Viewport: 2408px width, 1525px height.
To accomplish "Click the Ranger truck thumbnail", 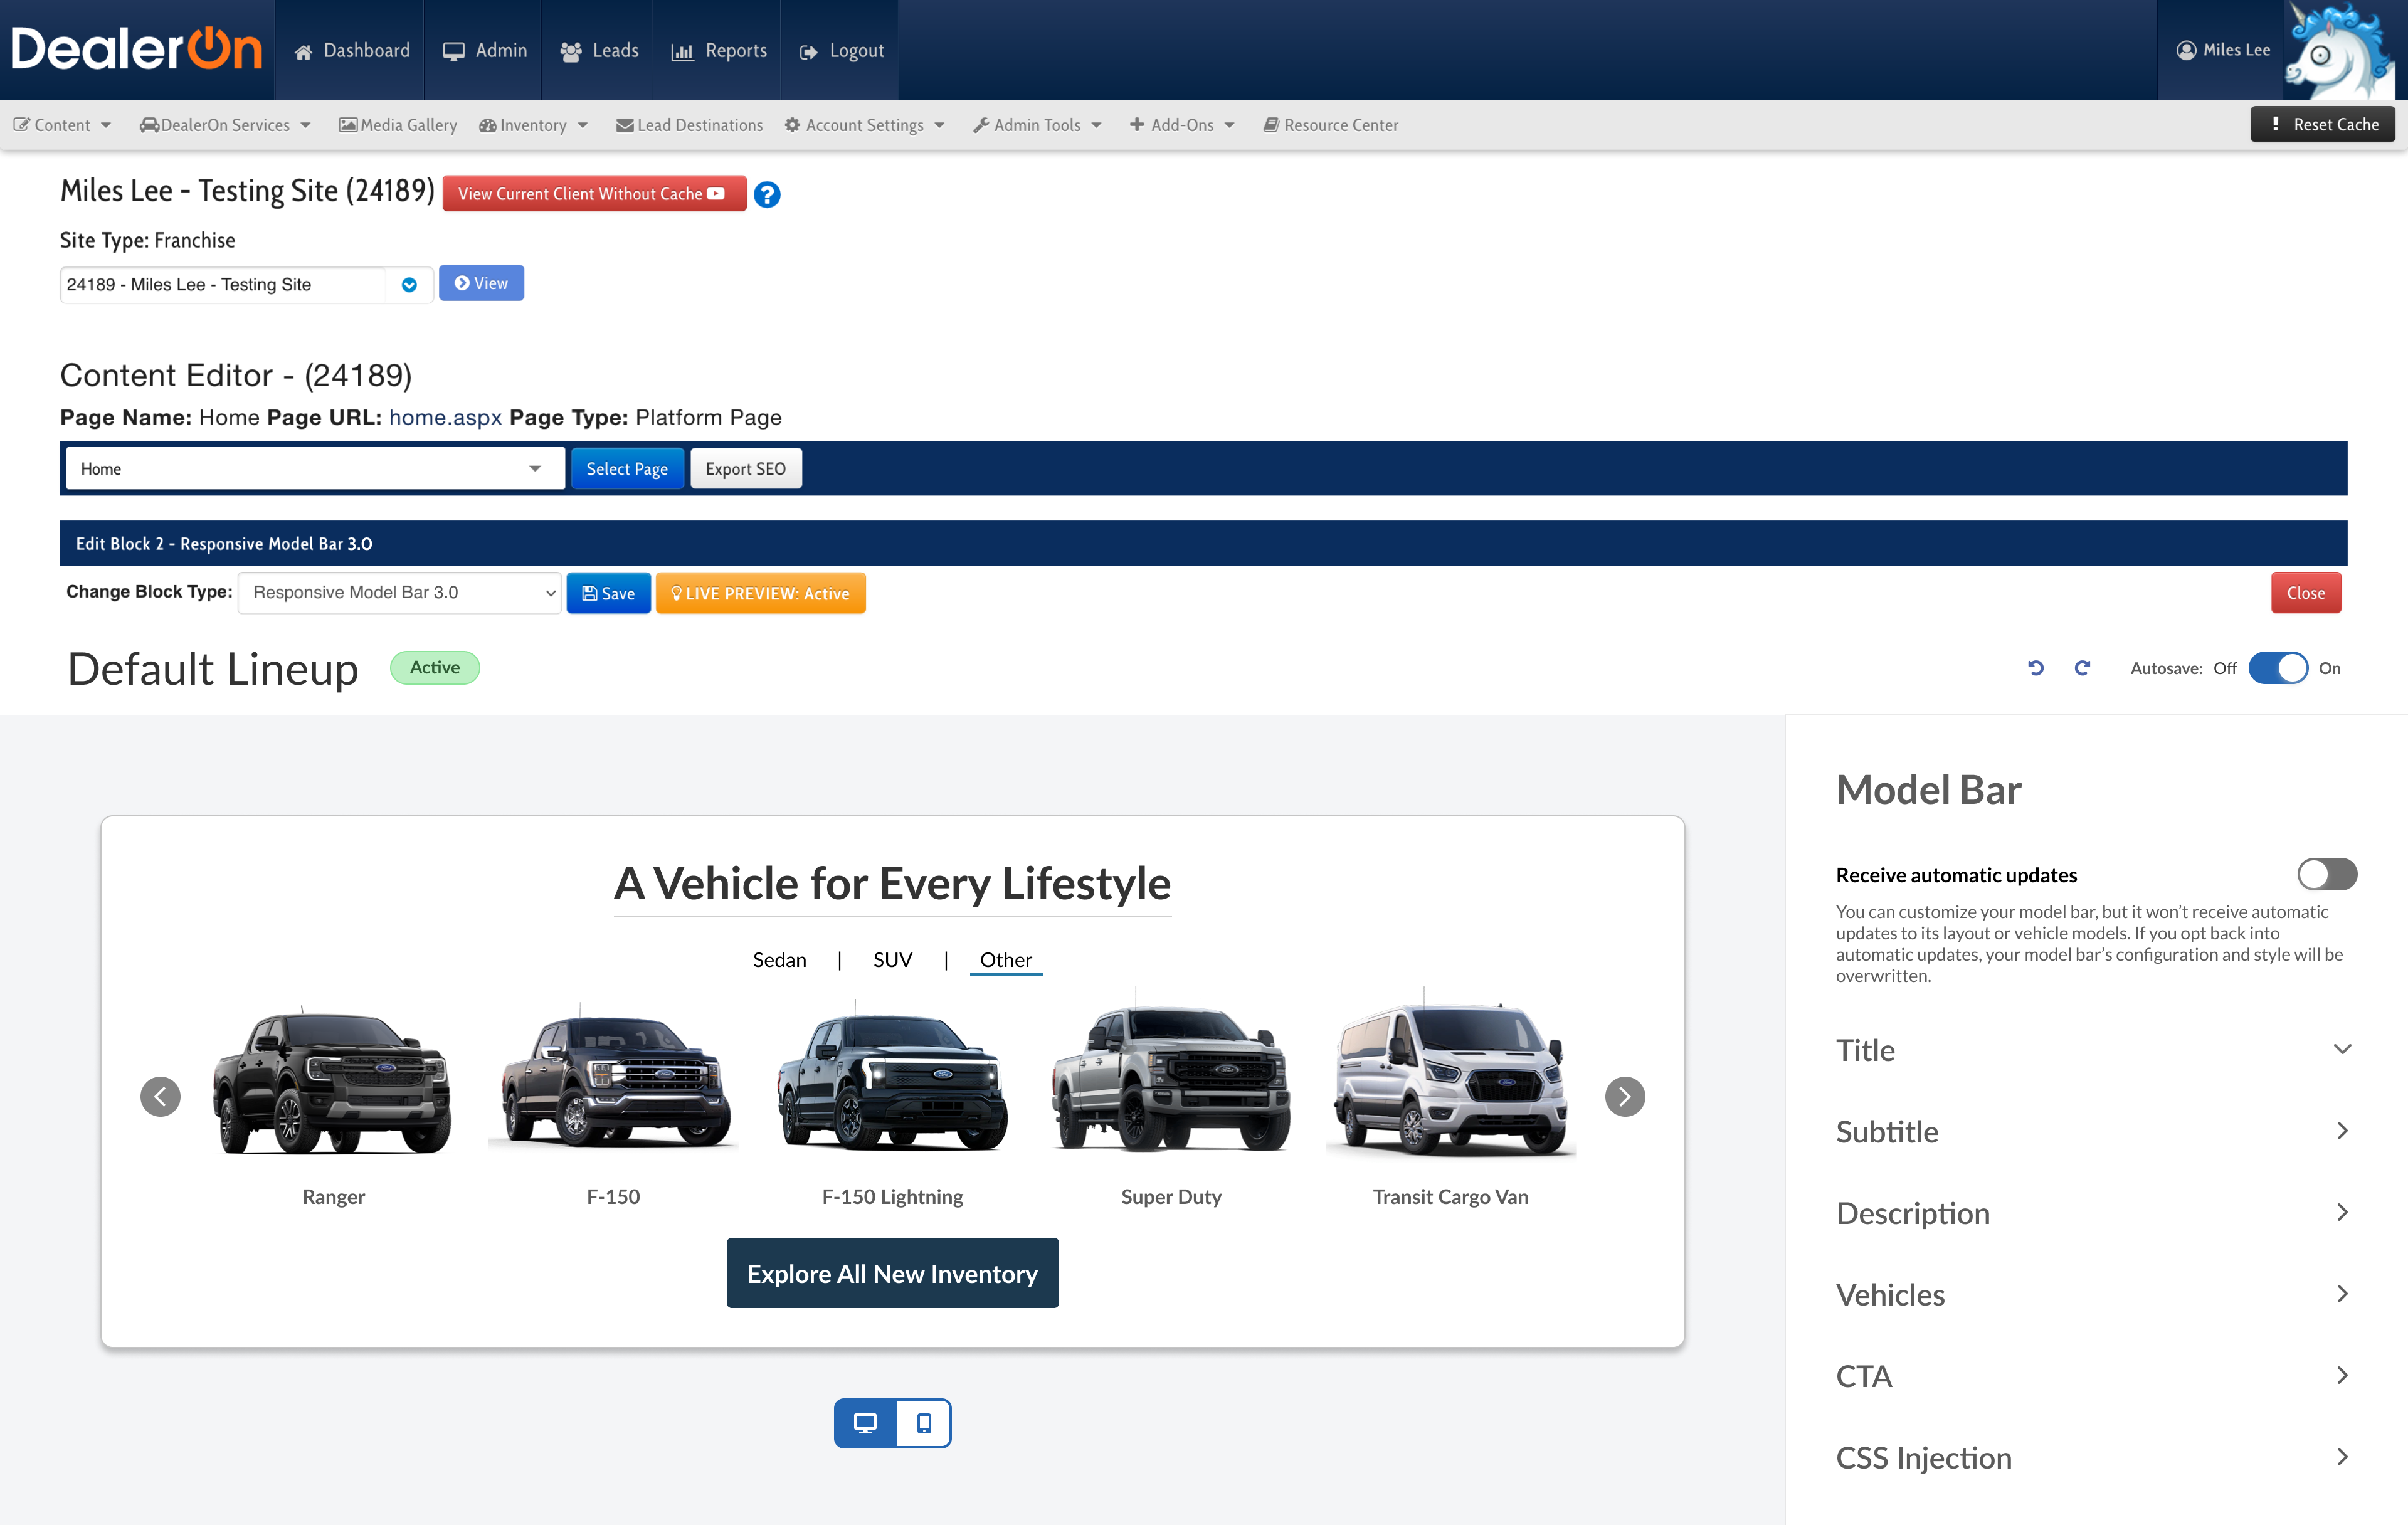I will [333, 1080].
